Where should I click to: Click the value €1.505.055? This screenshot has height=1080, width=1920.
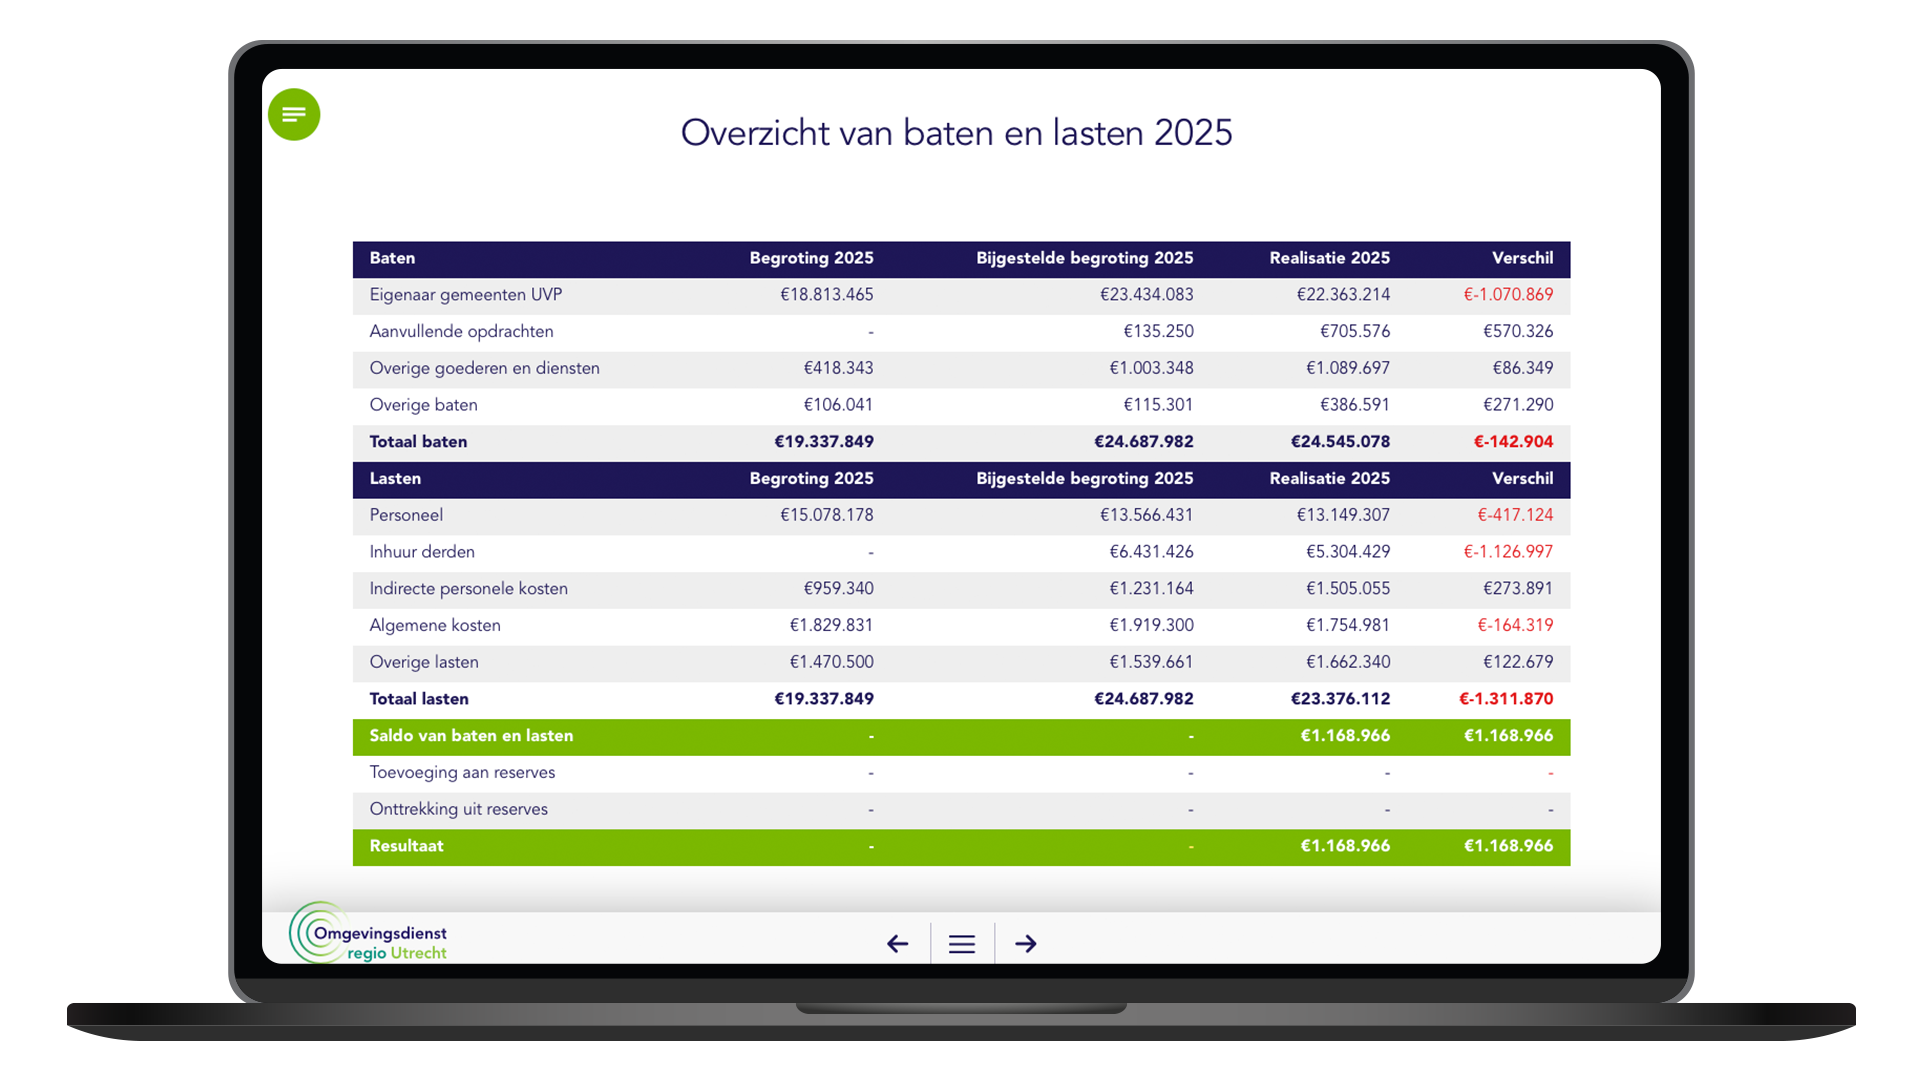click(1348, 589)
